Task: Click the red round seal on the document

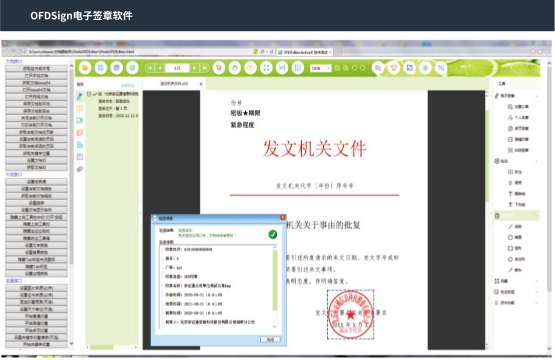Action: click(x=350, y=314)
